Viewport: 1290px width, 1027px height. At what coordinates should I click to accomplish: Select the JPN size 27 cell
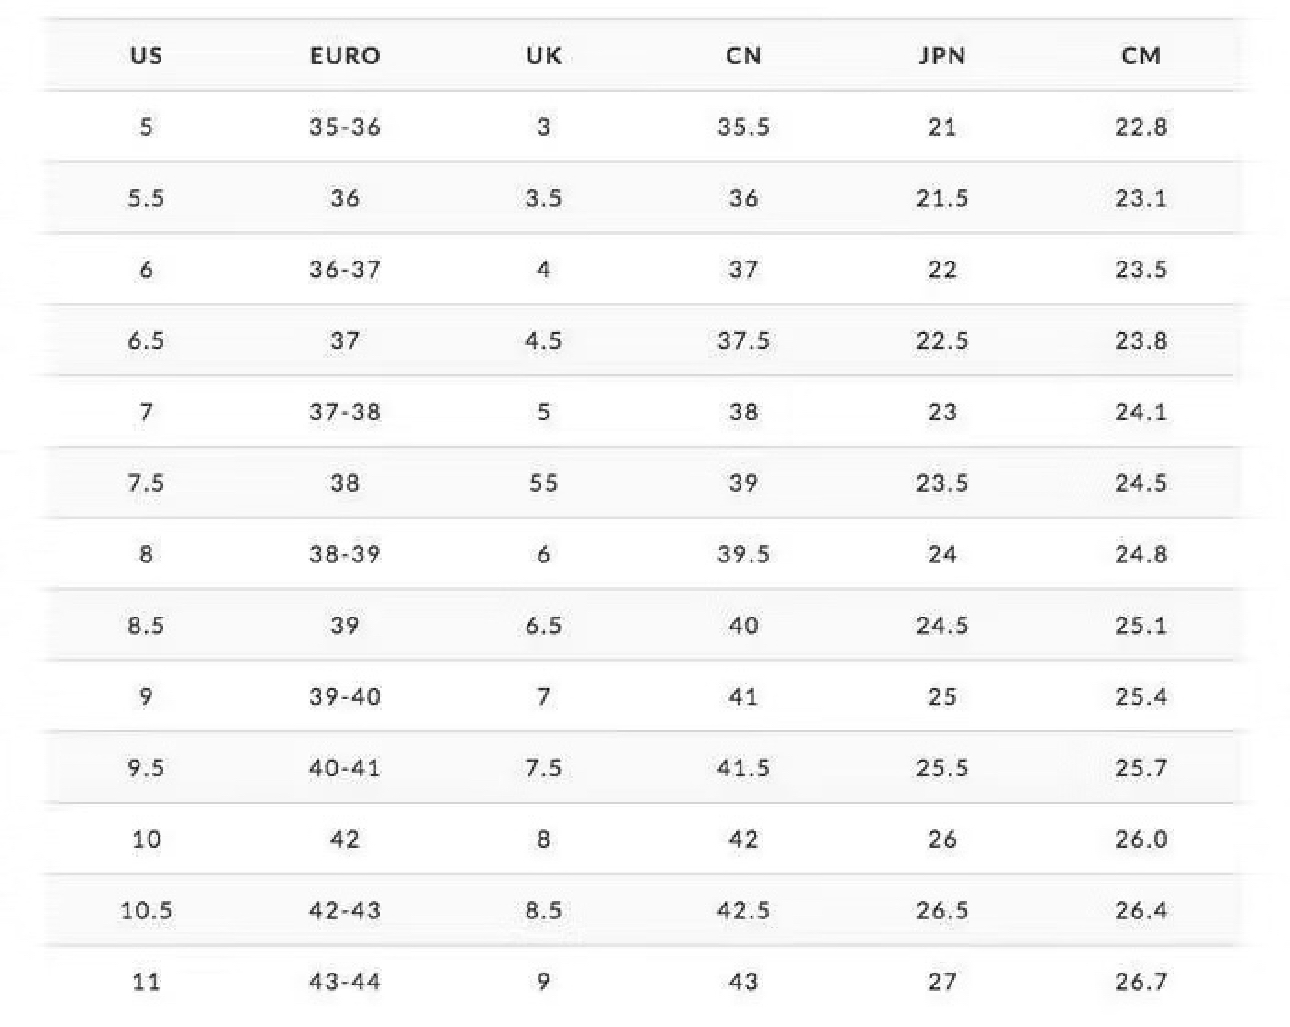click(x=942, y=982)
